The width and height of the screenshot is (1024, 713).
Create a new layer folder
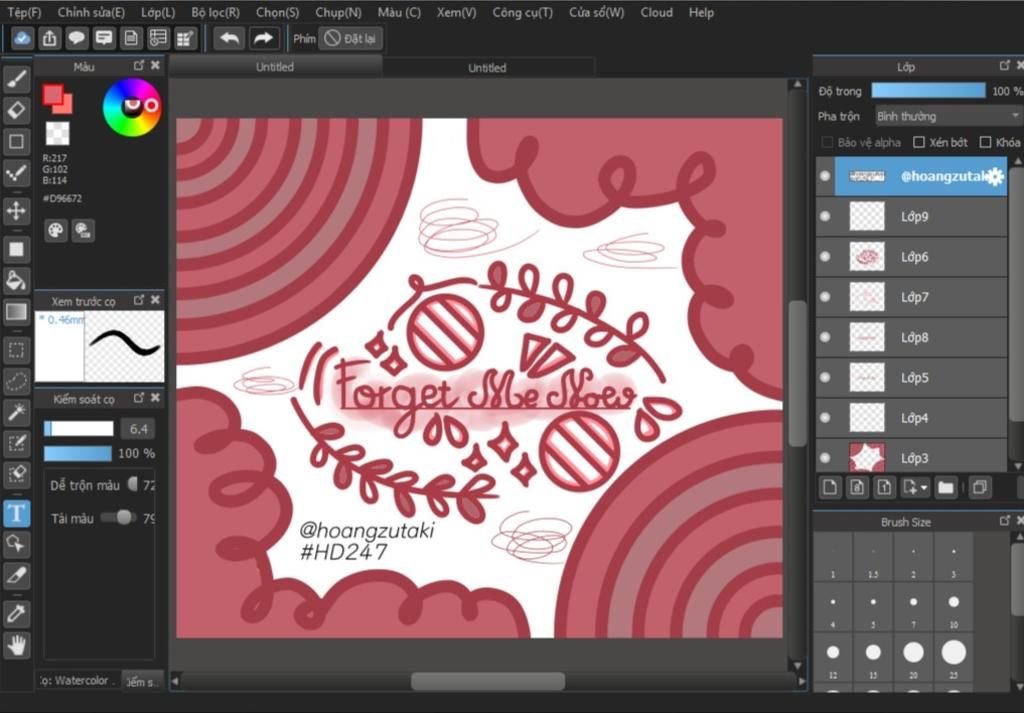coord(945,487)
